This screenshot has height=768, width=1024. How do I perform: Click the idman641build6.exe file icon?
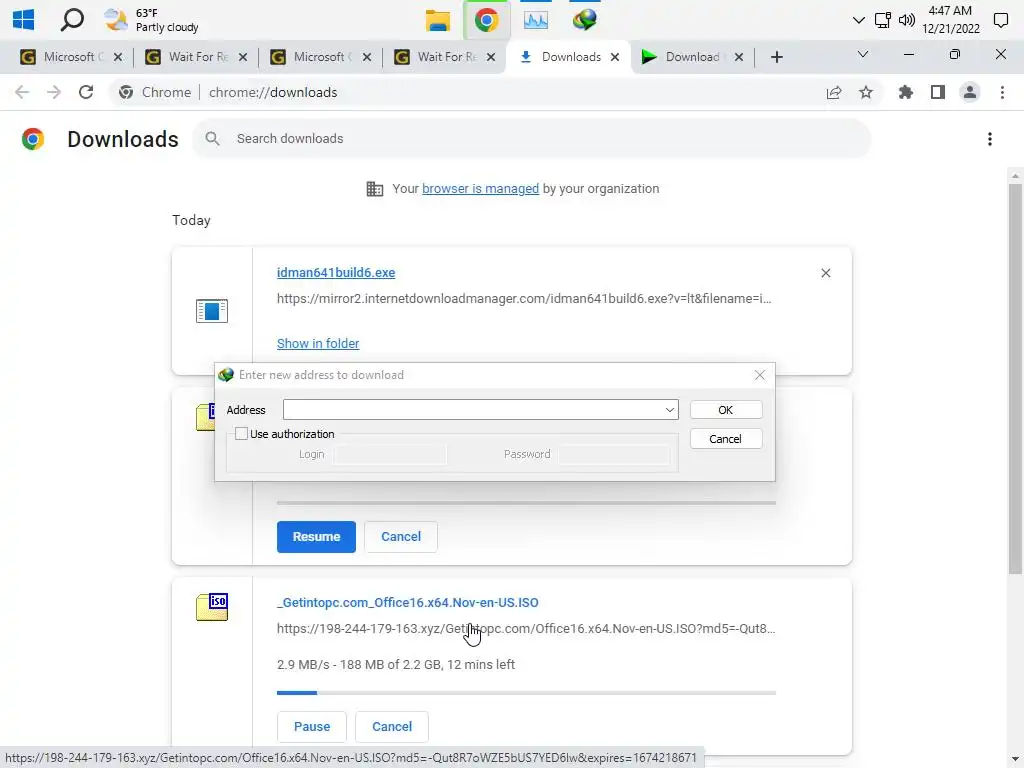(212, 311)
